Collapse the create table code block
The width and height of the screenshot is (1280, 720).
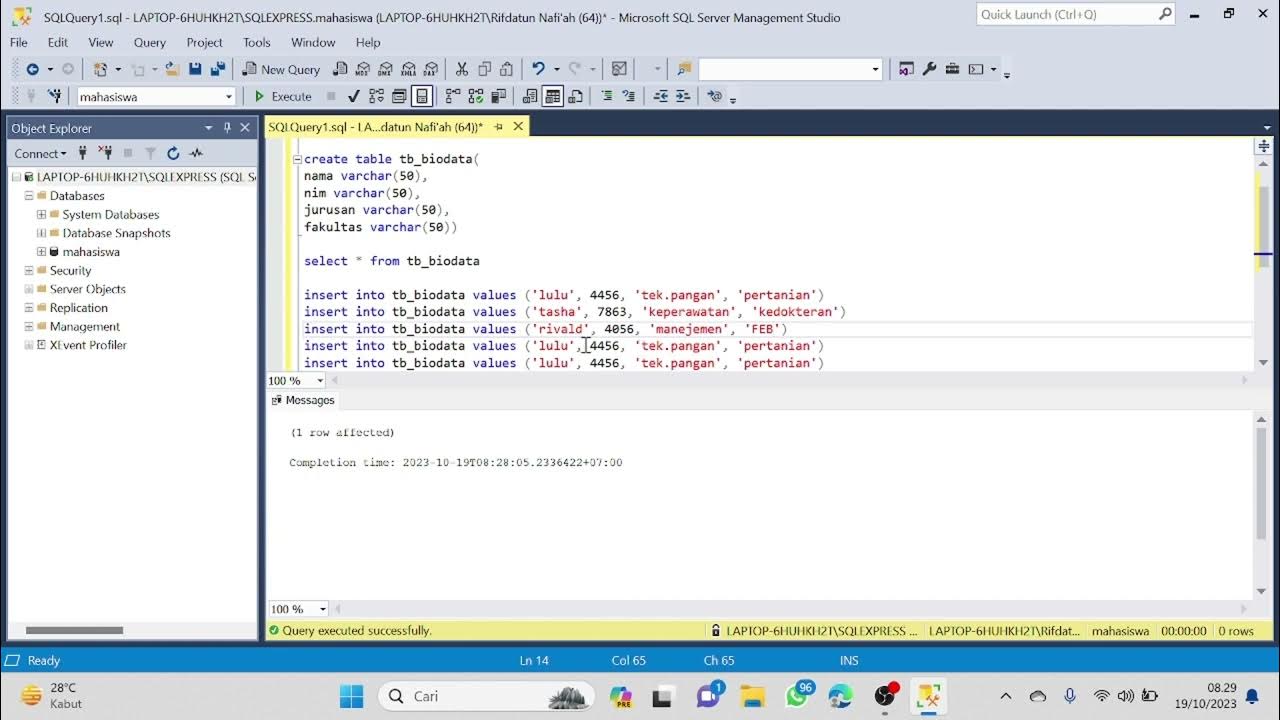297,159
